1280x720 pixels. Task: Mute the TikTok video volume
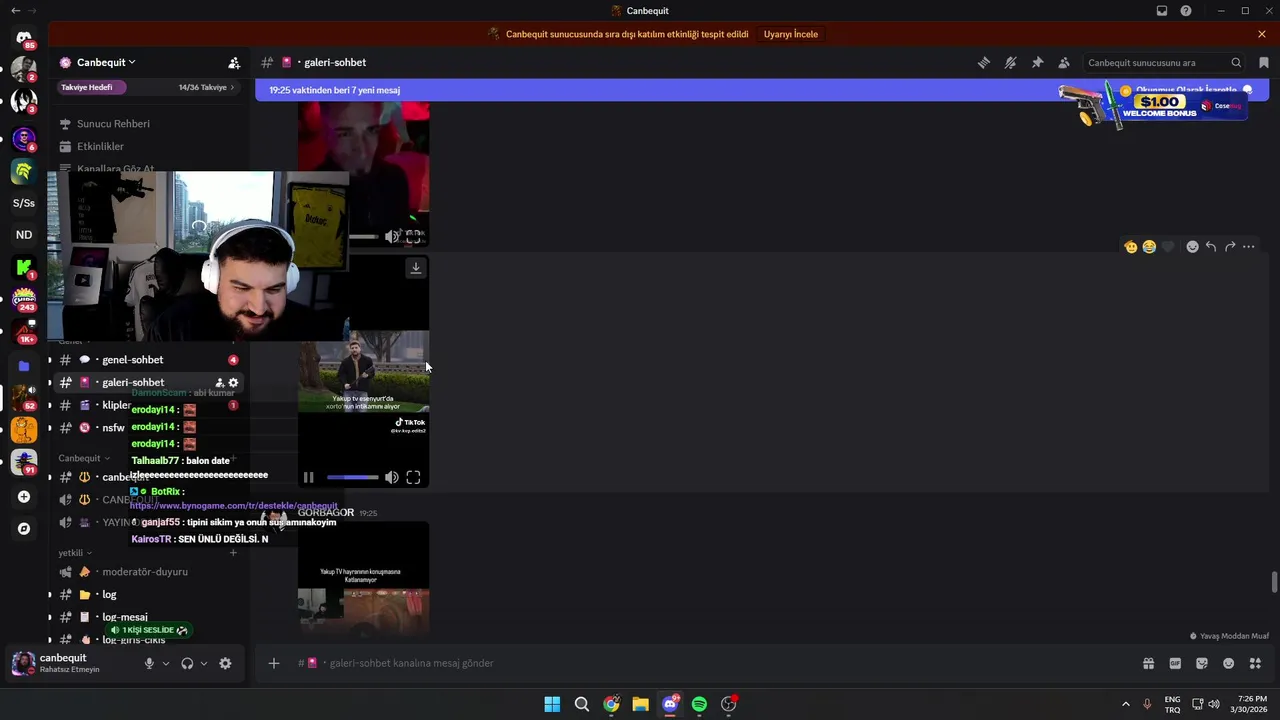[x=392, y=478]
